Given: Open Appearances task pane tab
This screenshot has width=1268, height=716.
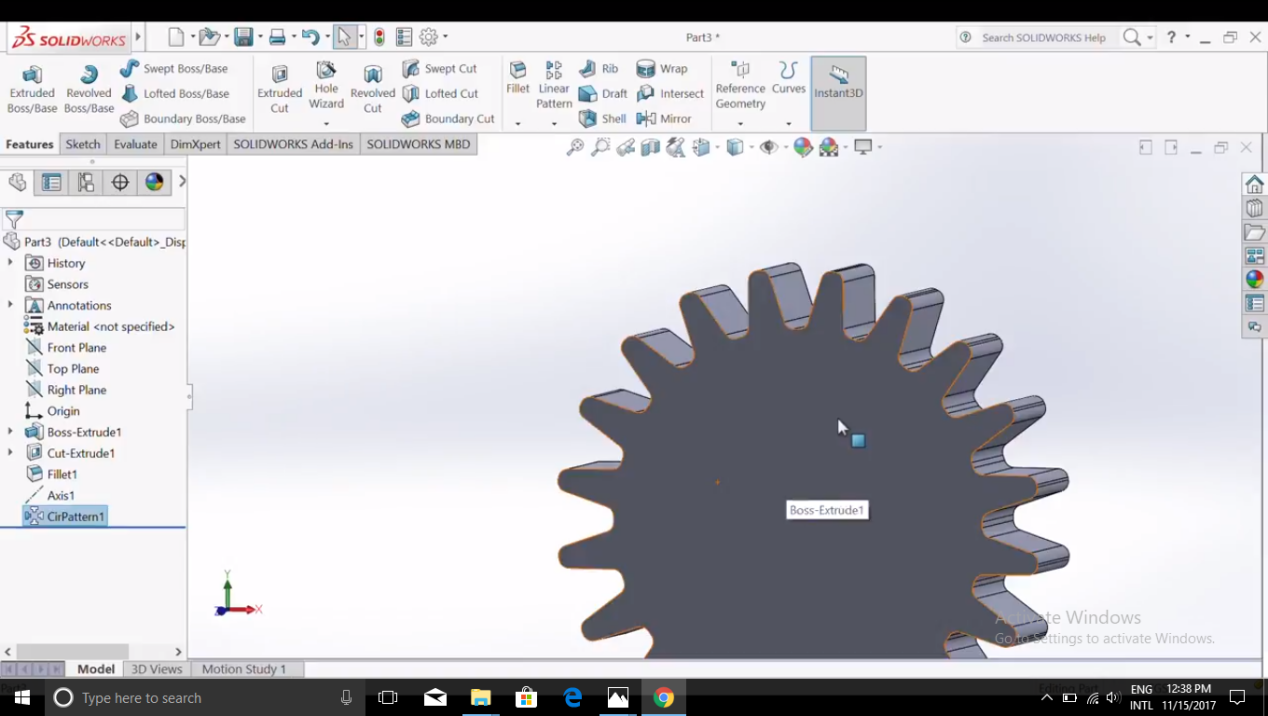Looking at the screenshot, I should click(x=1254, y=279).
